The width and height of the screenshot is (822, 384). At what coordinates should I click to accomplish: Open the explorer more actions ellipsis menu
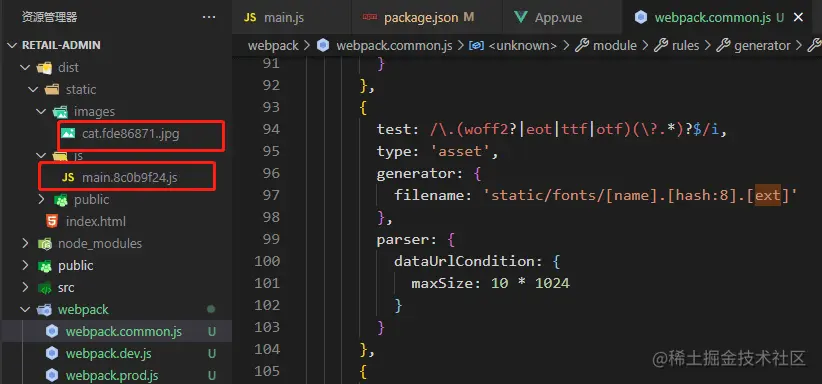[x=209, y=17]
